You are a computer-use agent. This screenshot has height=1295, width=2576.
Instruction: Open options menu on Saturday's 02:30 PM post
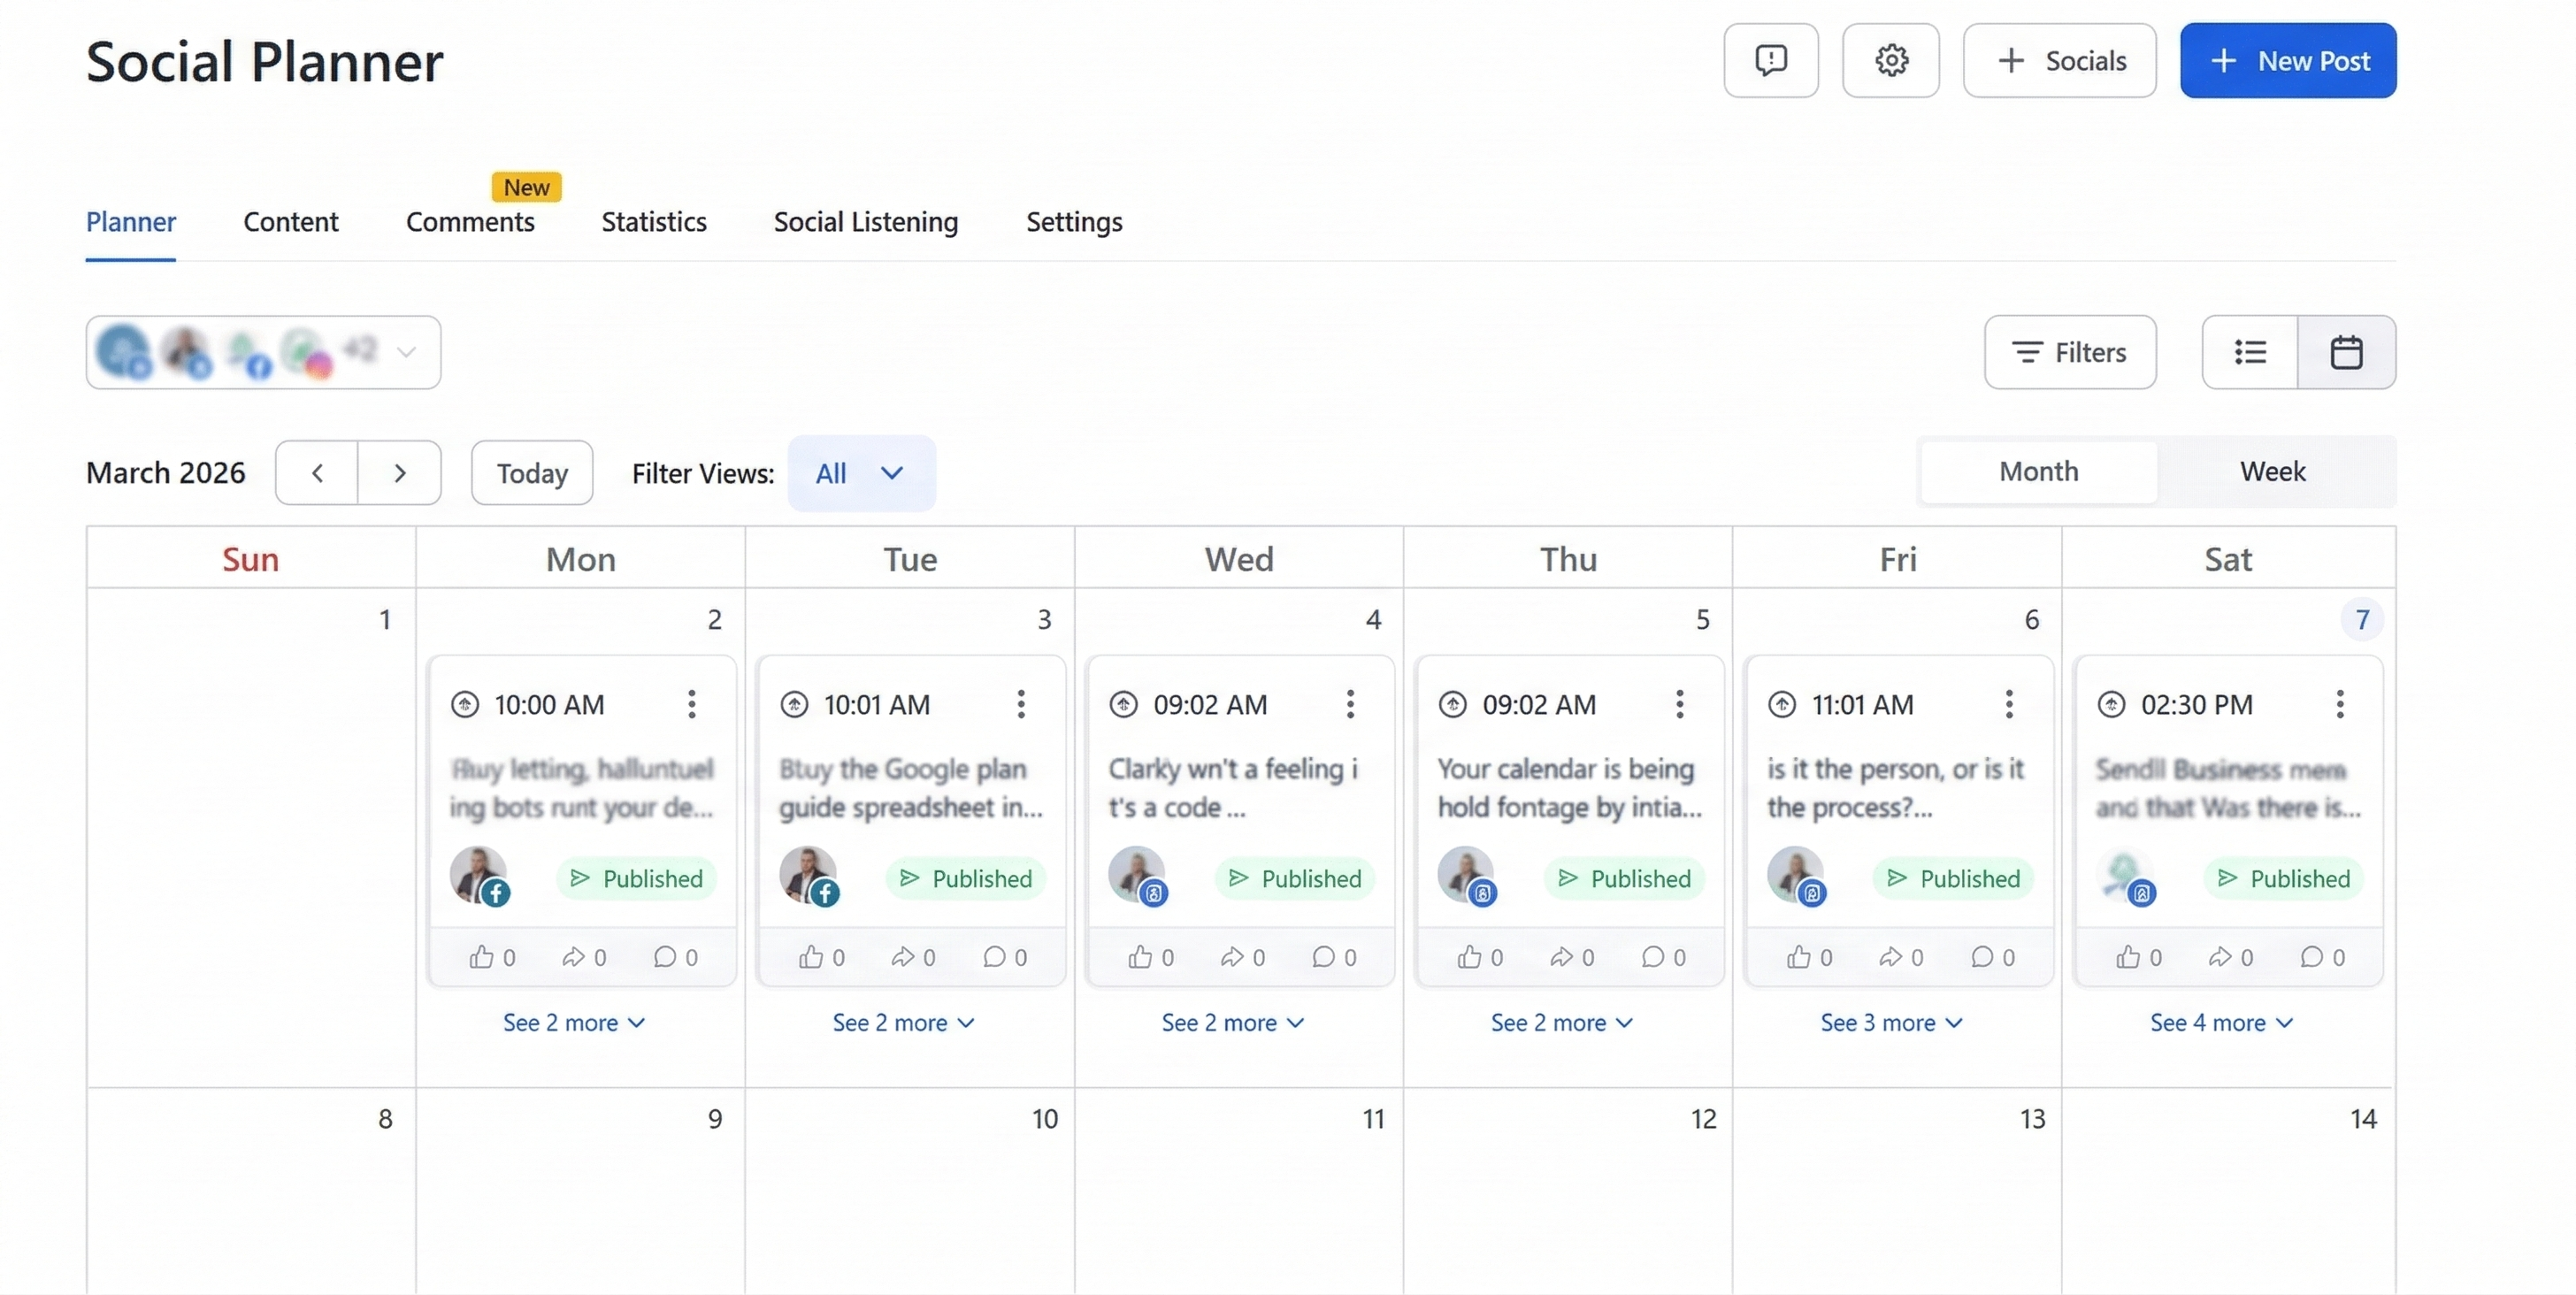(x=2339, y=704)
